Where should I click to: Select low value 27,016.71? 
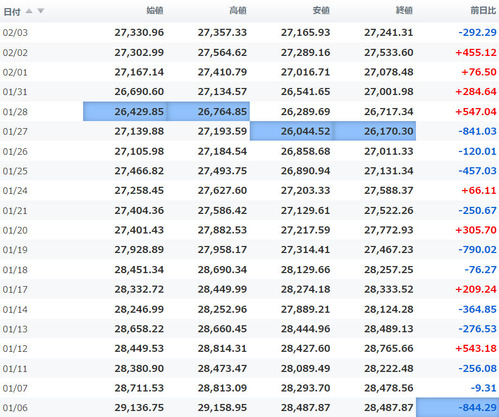[305, 72]
